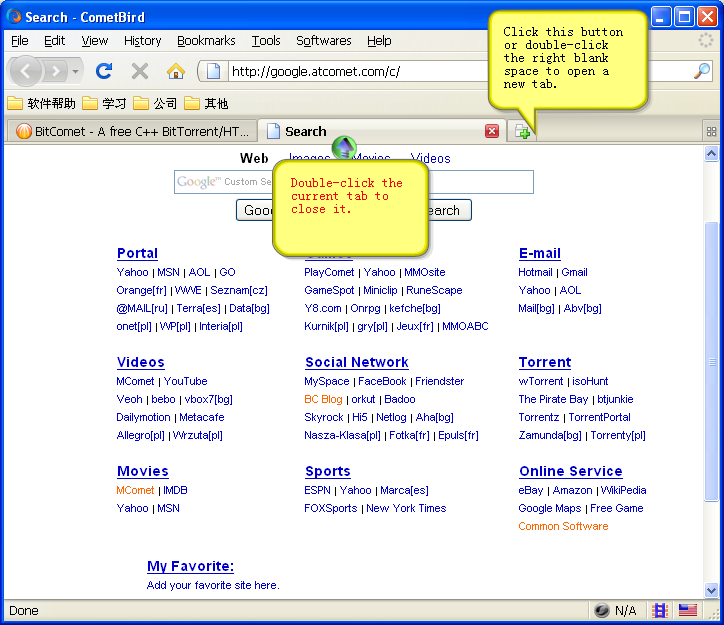The image size is (724, 625).
Task: Click the US flag icon in status bar
Action: pyautogui.click(x=688, y=610)
